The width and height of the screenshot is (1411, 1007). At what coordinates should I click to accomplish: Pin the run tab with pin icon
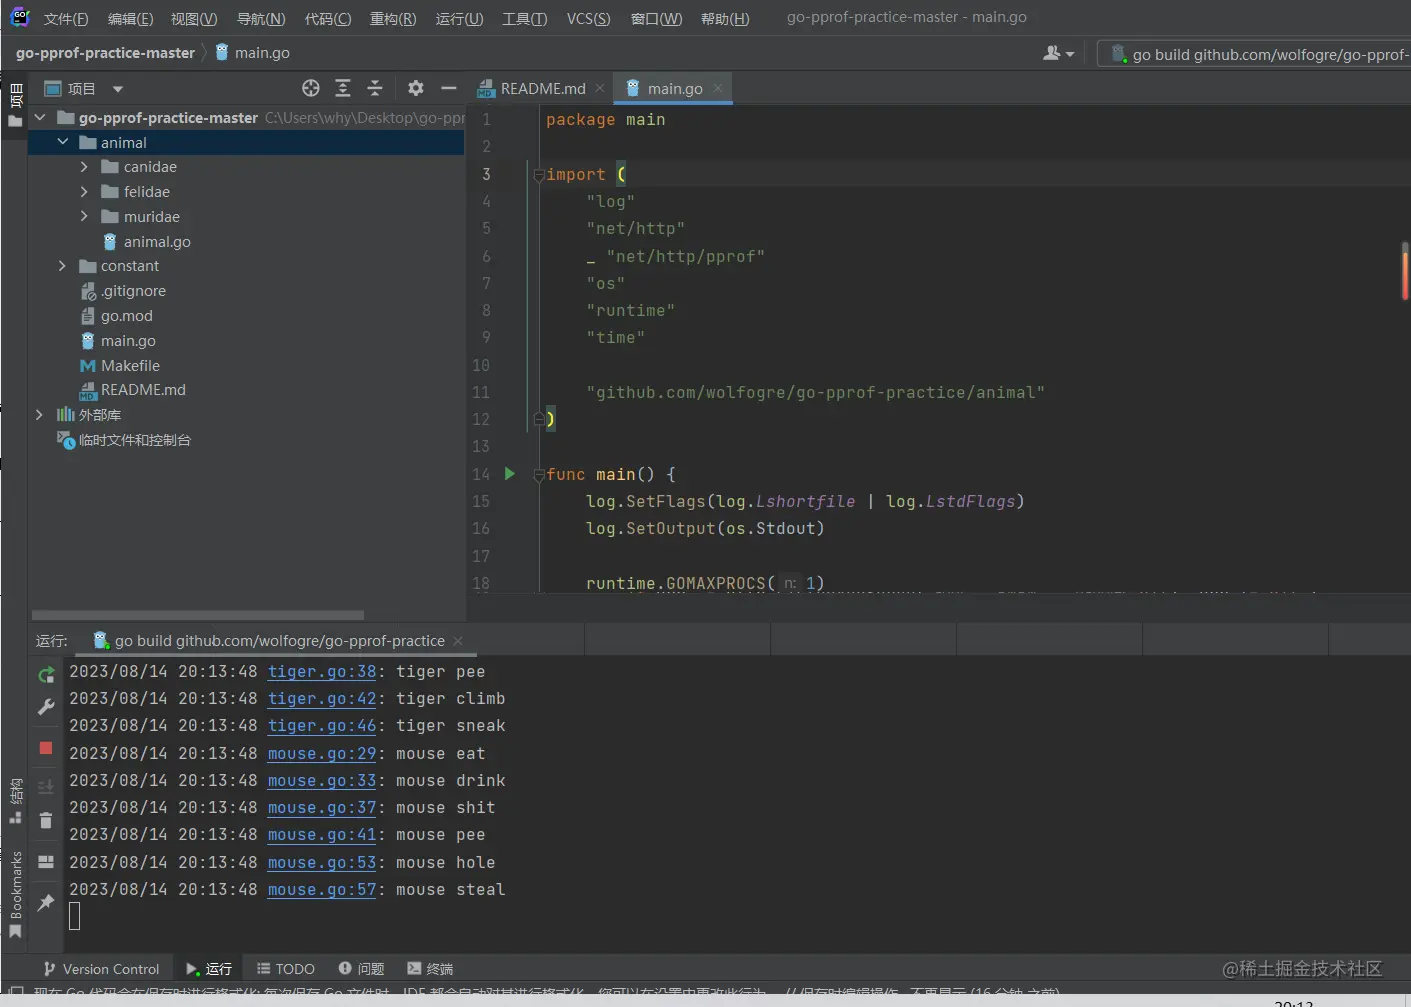46,902
